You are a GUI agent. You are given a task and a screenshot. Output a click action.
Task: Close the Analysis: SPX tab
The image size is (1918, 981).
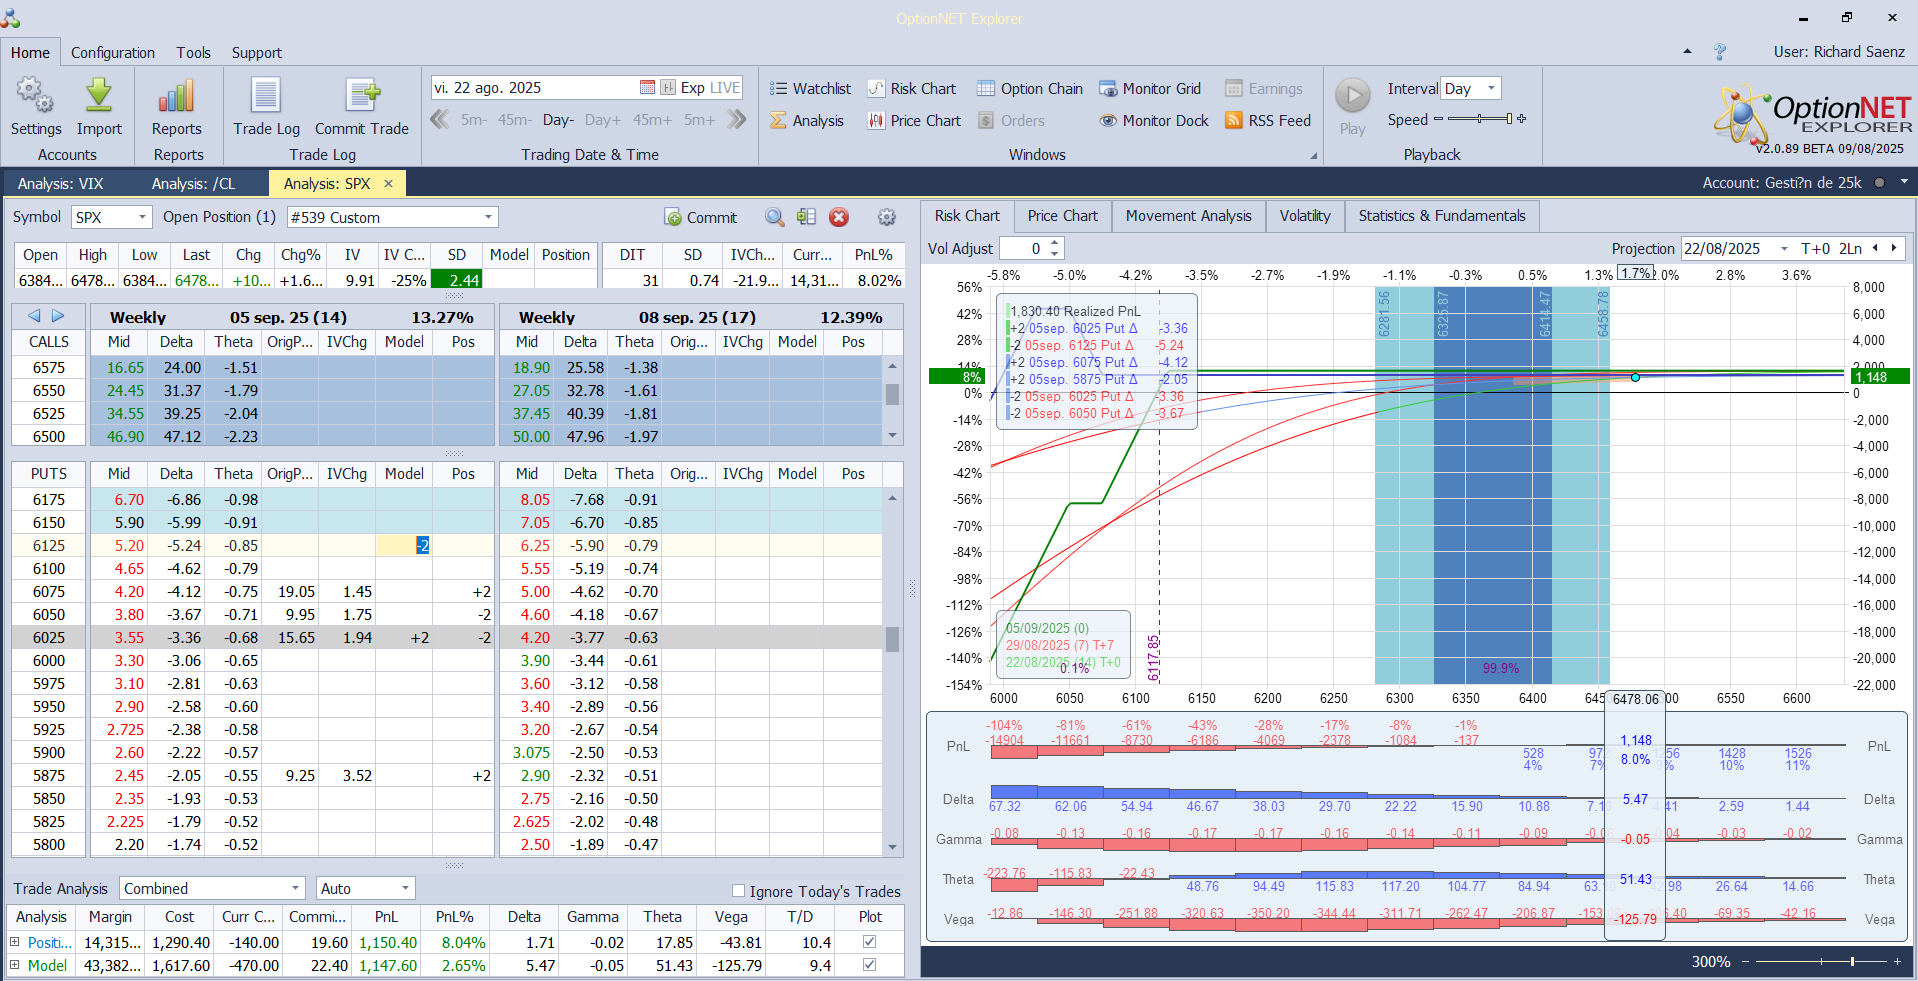click(x=389, y=183)
